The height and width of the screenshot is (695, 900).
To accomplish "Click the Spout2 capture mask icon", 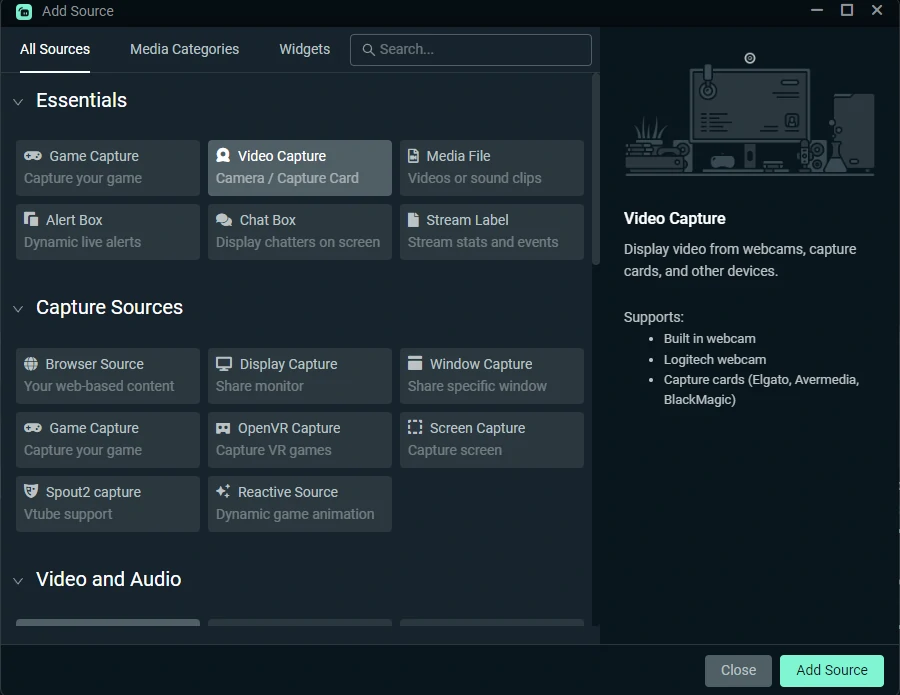I will [x=31, y=492].
